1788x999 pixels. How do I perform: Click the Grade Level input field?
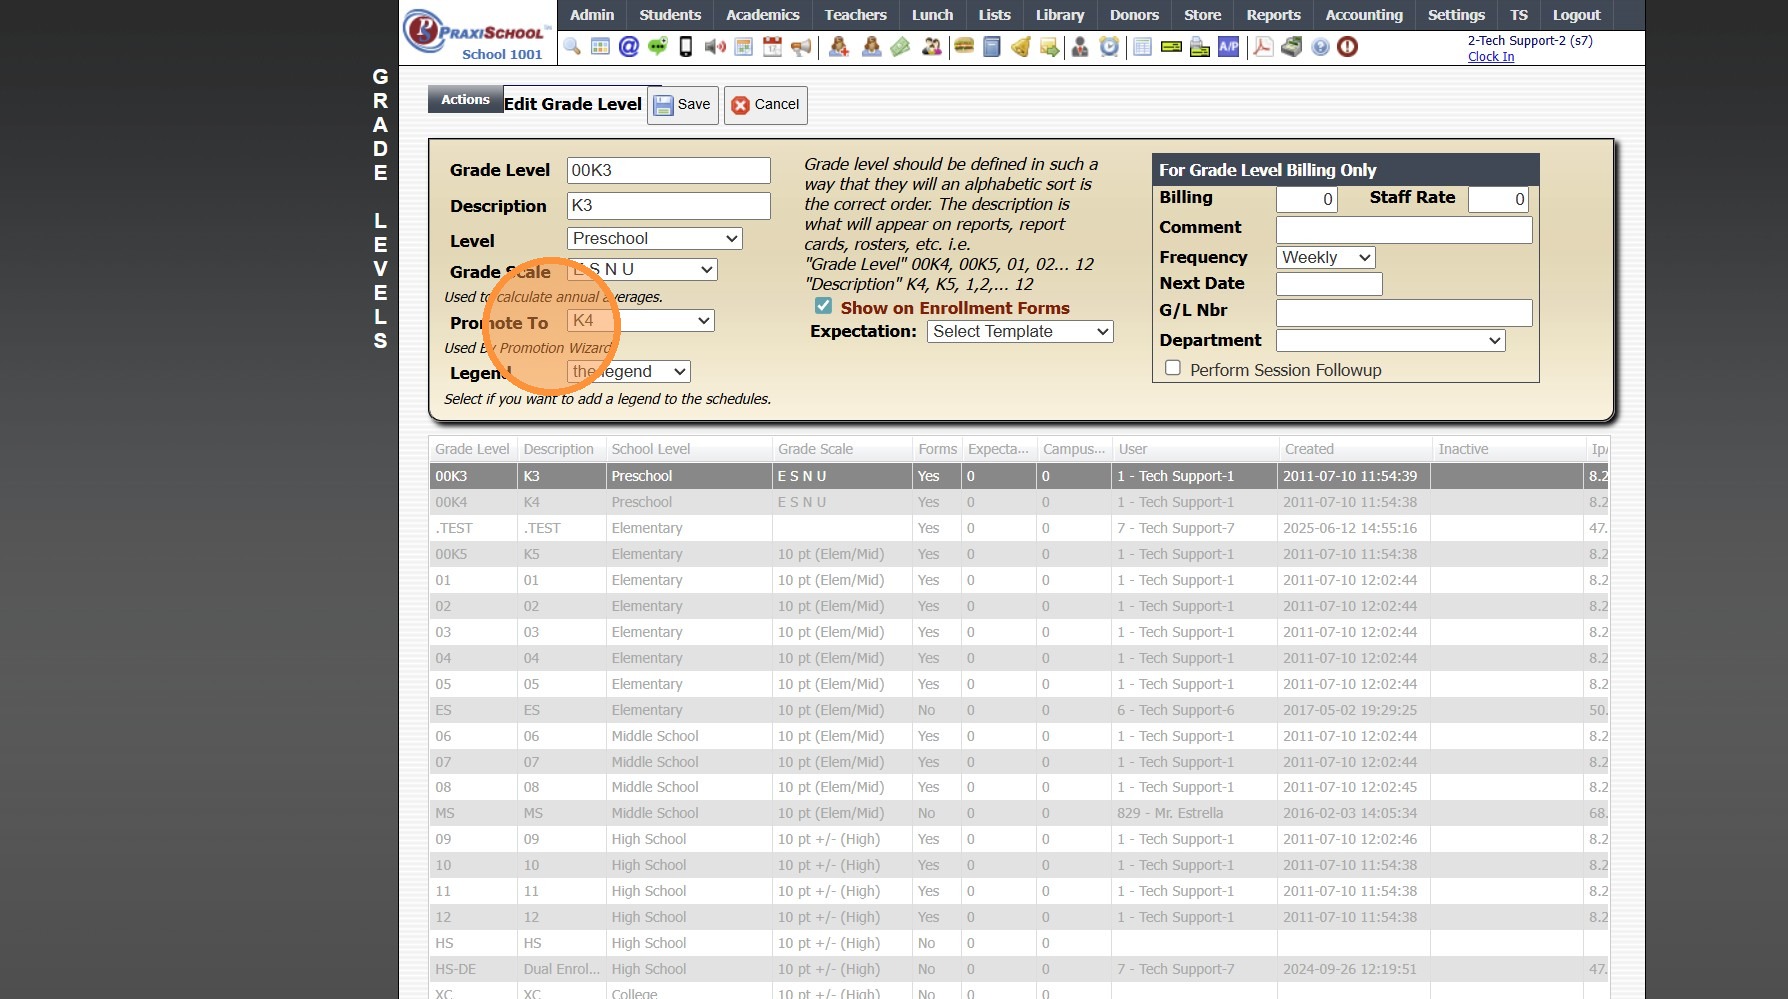coord(669,170)
